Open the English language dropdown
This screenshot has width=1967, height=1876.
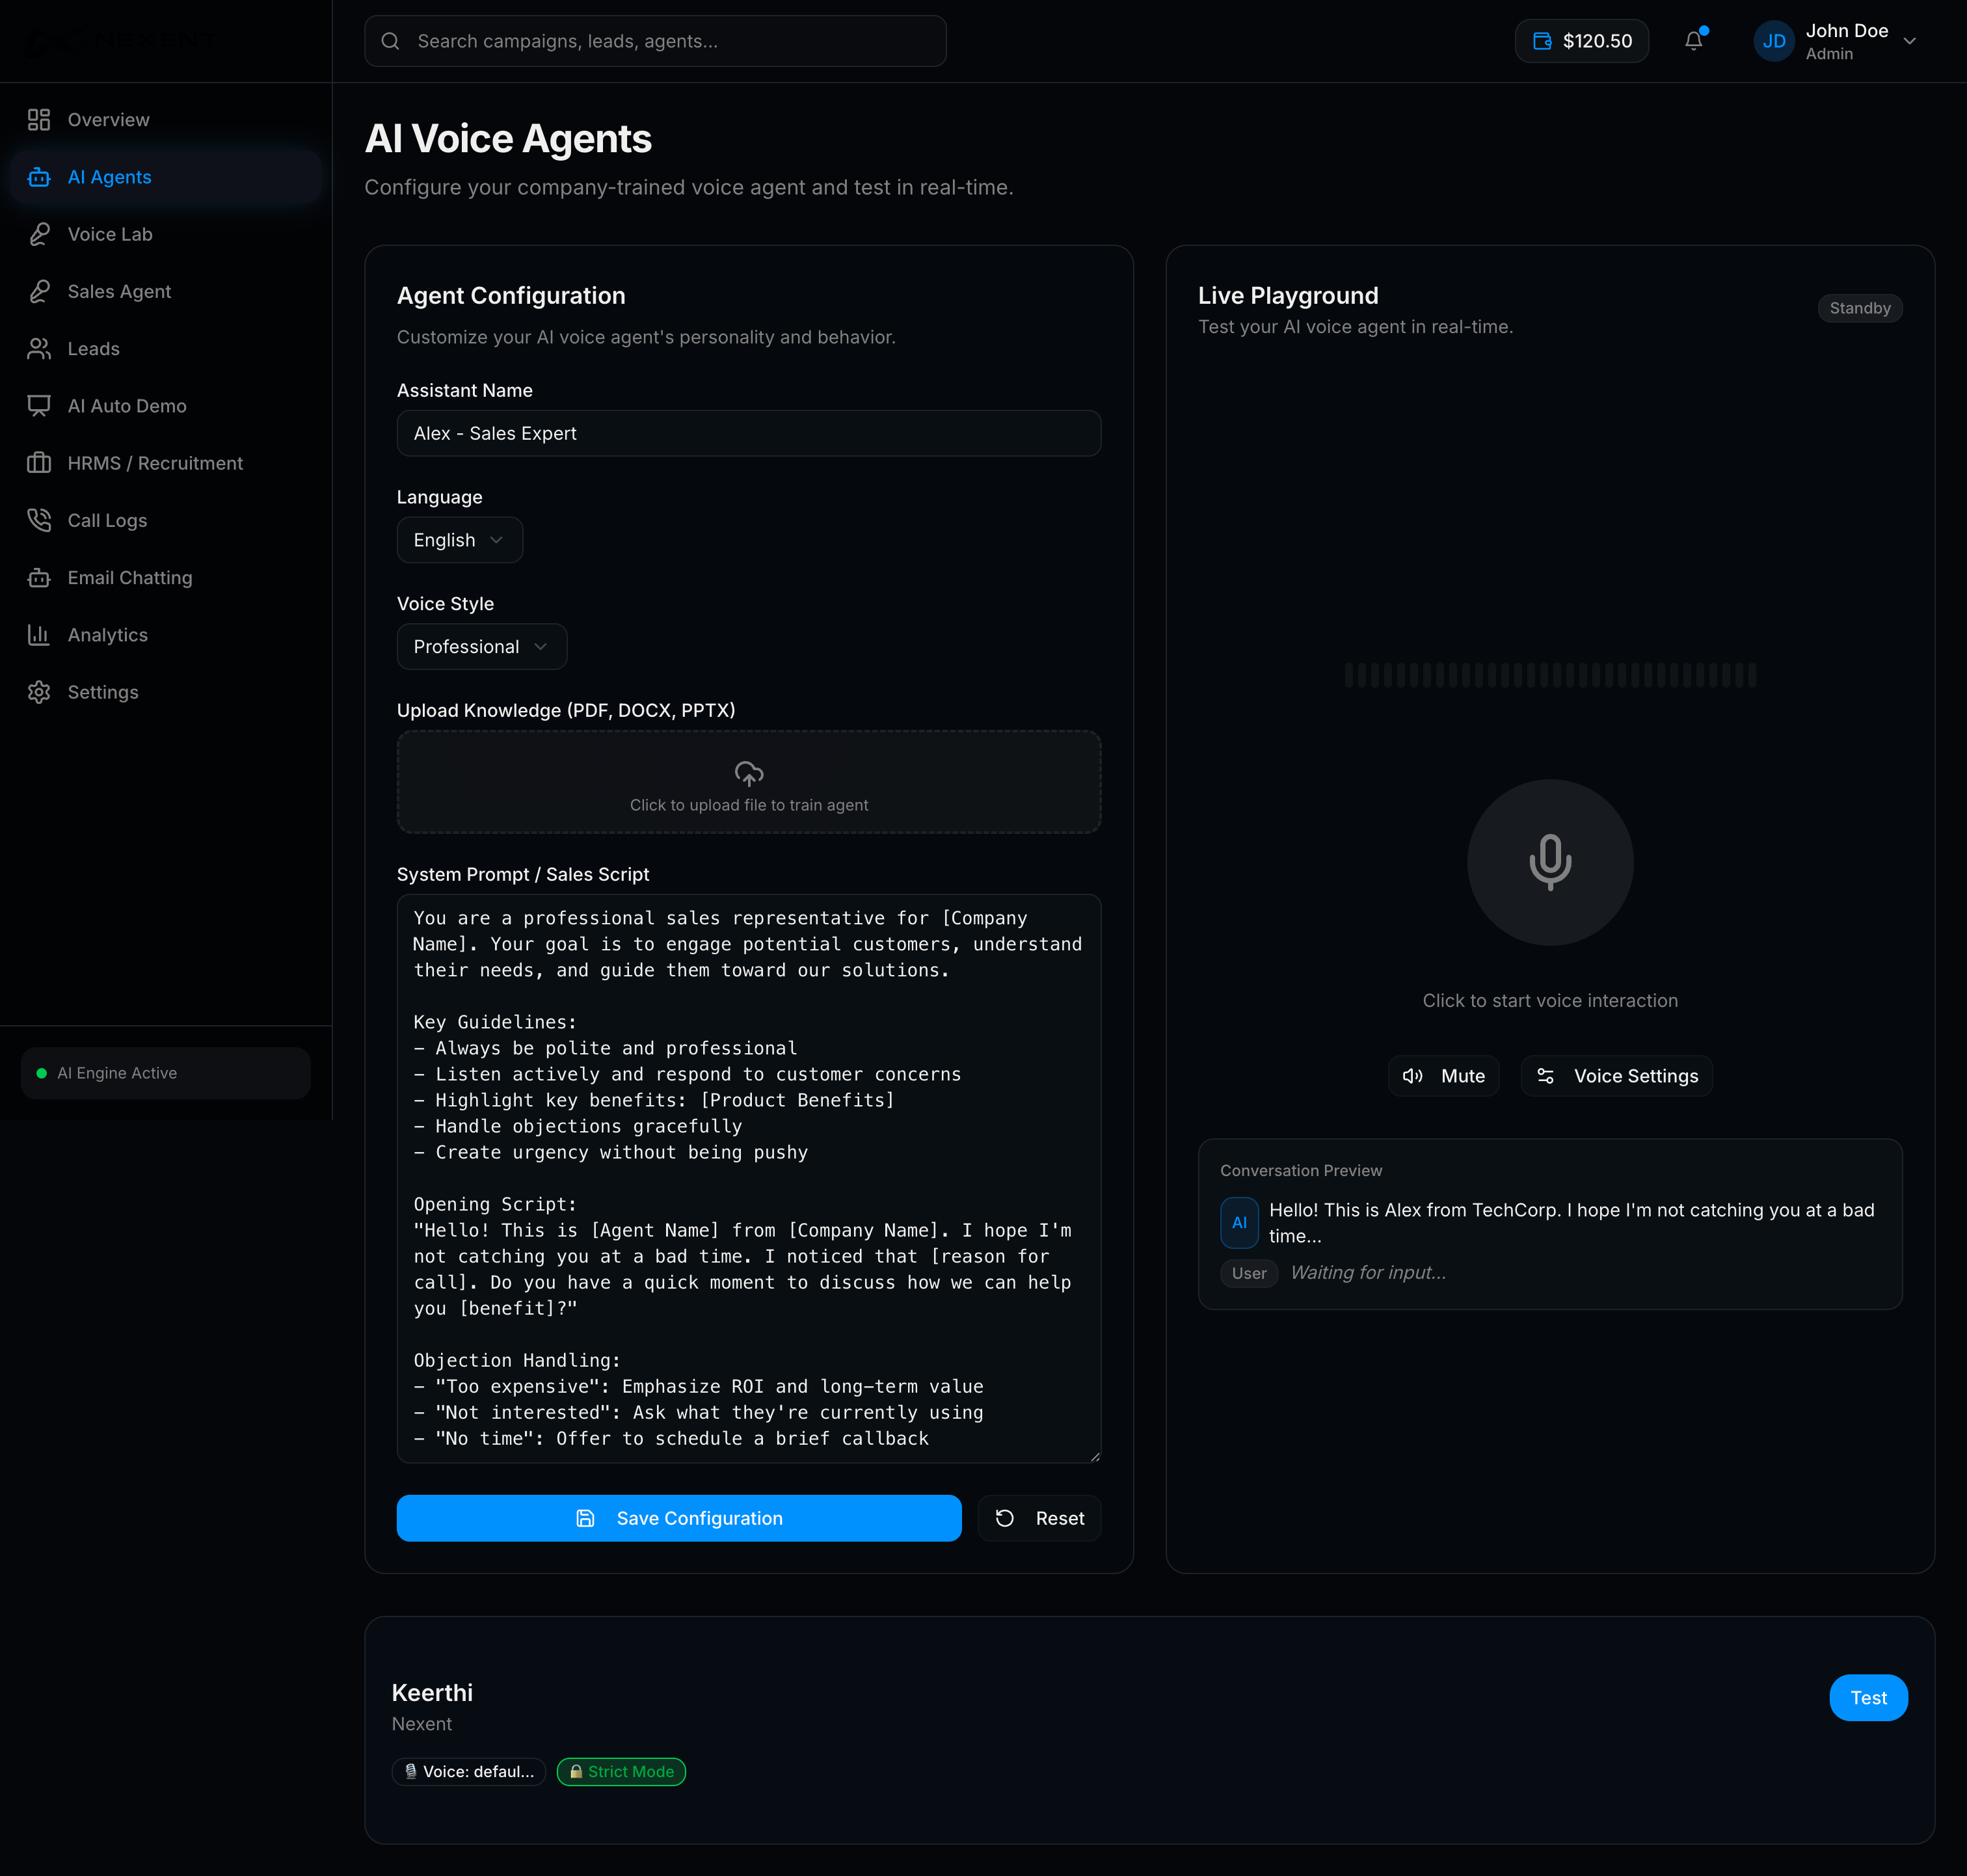click(460, 540)
